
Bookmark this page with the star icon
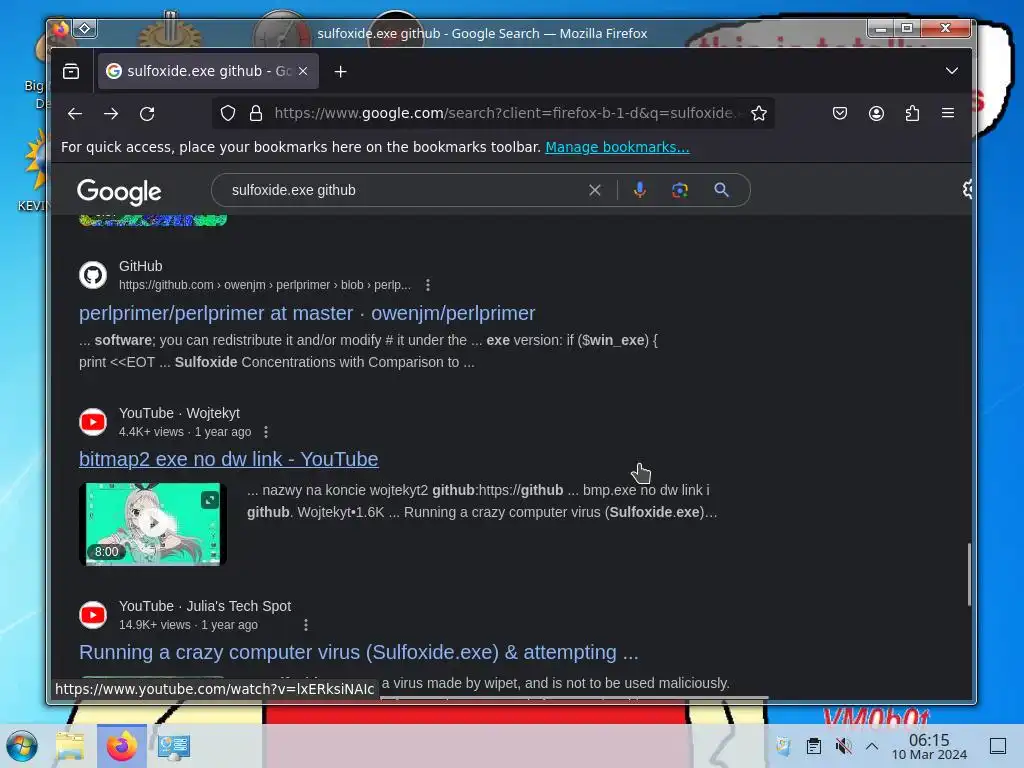759,114
